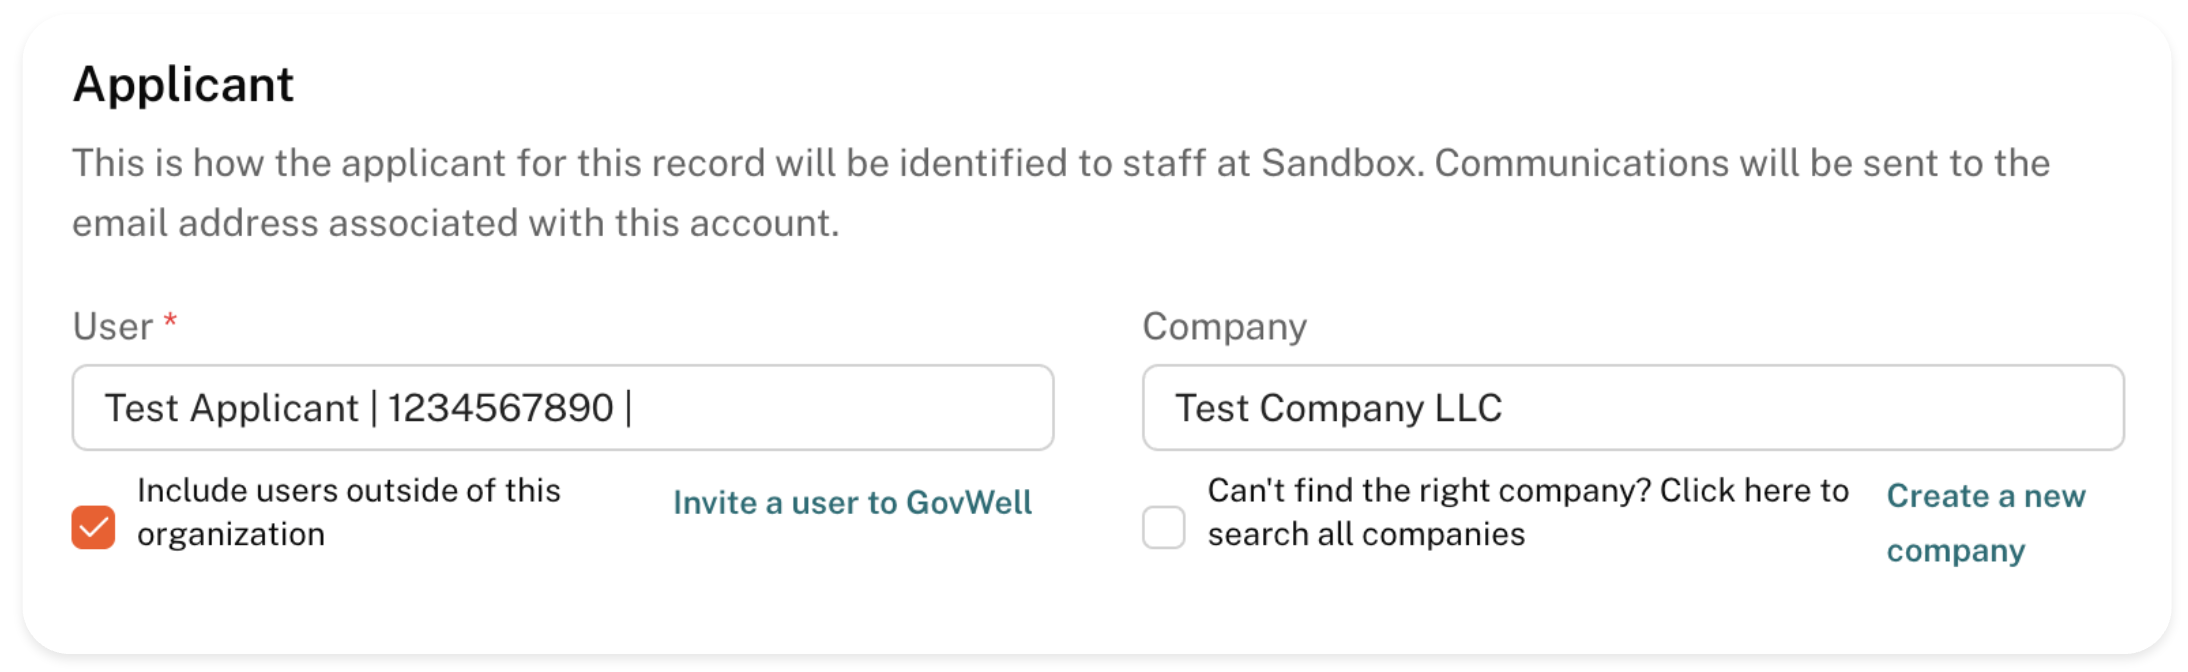2188x672 pixels.
Task: Click the User input field
Action: [562, 408]
